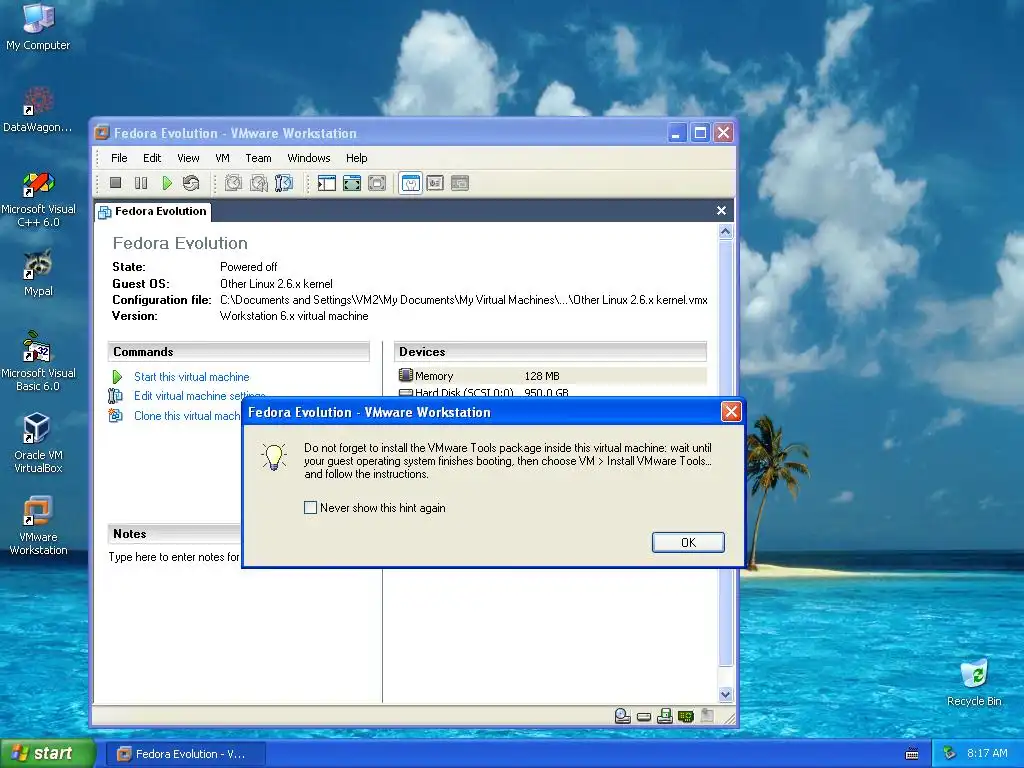Open the Help menu
The image size is (1024, 768).
point(357,158)
